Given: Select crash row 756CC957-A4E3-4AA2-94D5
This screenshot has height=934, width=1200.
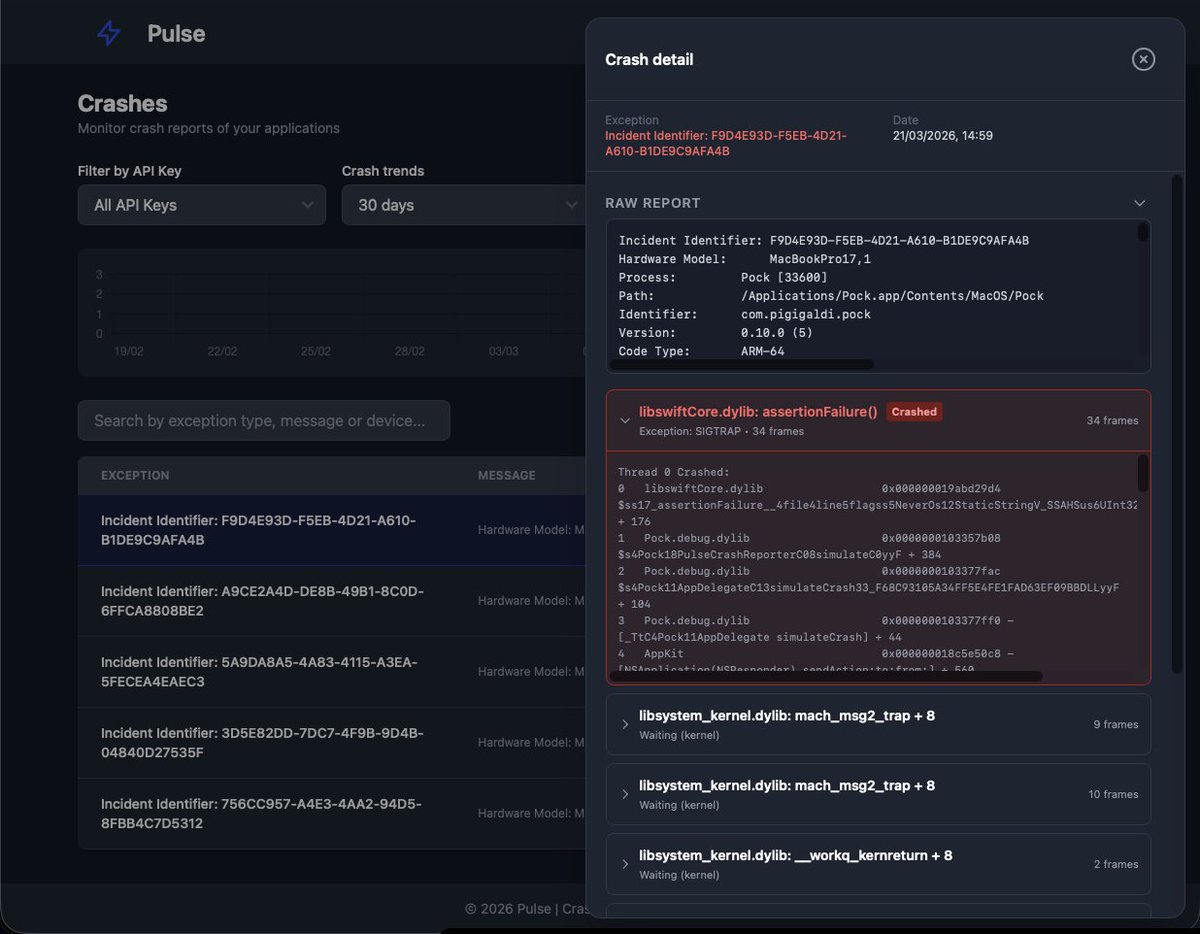Looking at the screenshot, I should pos(332,814).
